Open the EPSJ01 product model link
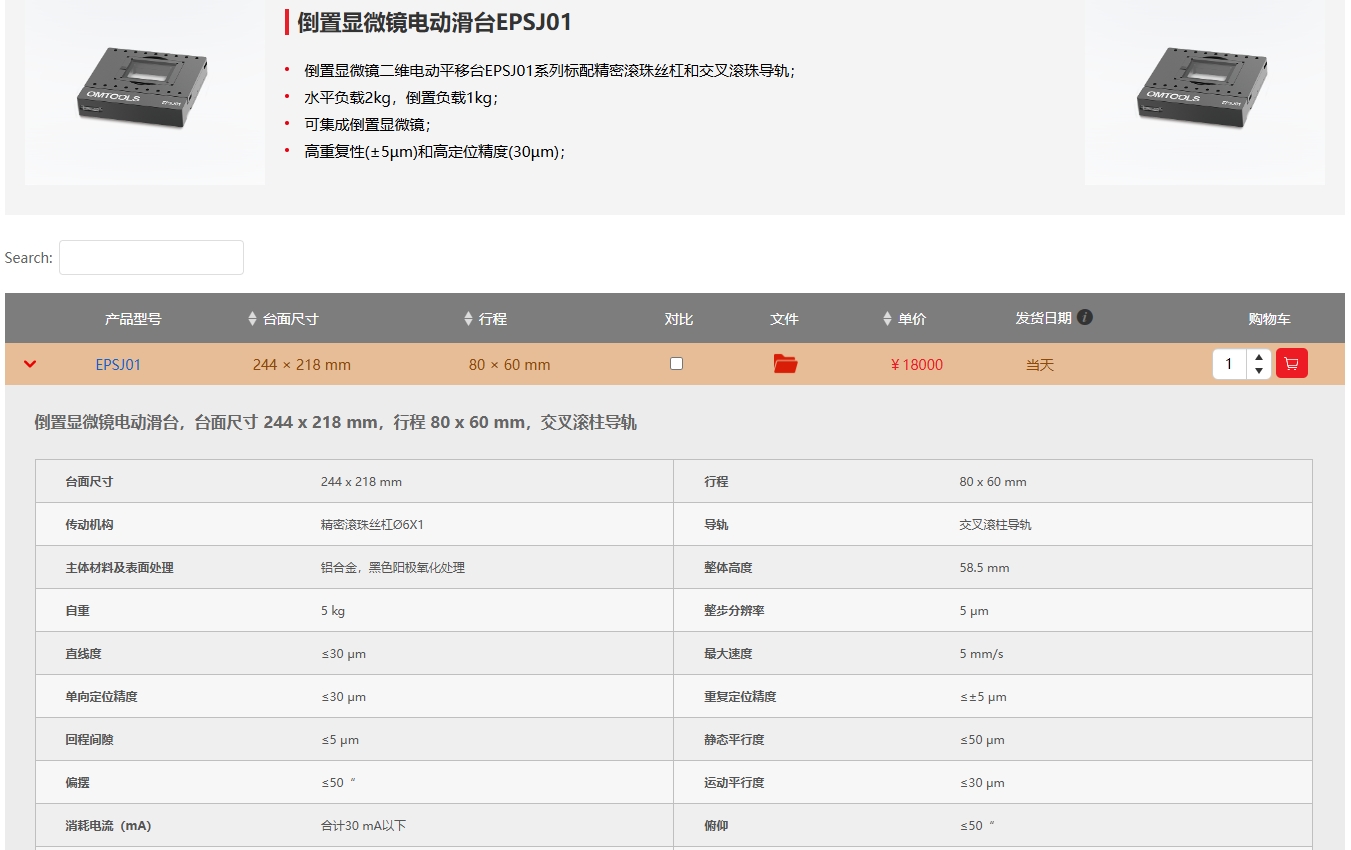The width and height of the screenshot is (1351, 850). click(x=118, y=365)
